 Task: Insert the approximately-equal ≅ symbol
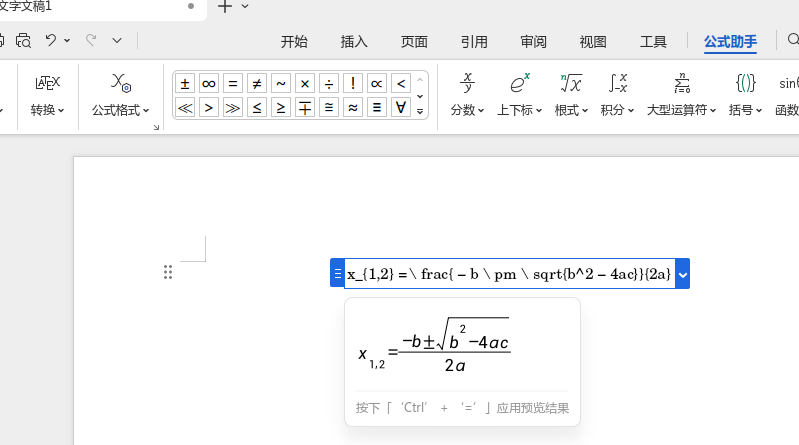coord(329,108)
